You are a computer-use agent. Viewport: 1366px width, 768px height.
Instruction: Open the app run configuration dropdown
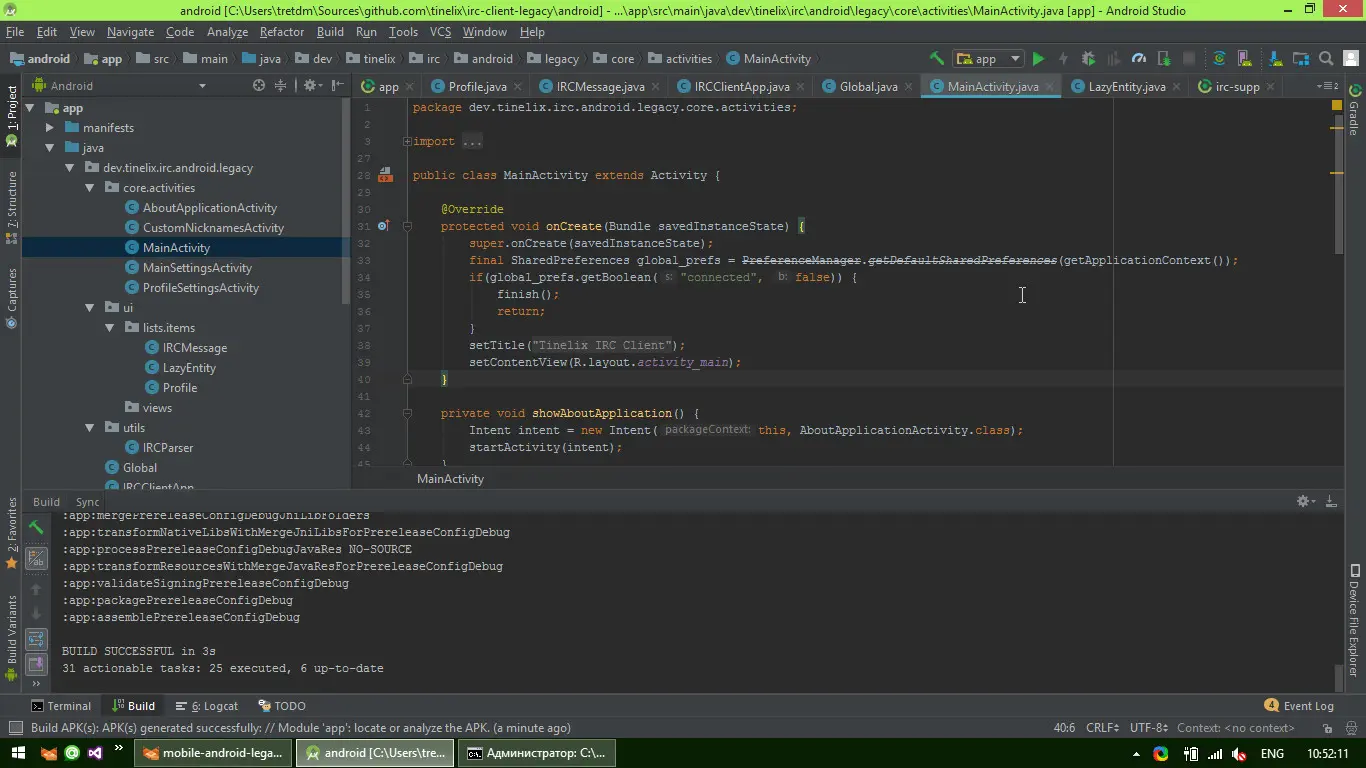pyautogui.click(x=988, y=59)
